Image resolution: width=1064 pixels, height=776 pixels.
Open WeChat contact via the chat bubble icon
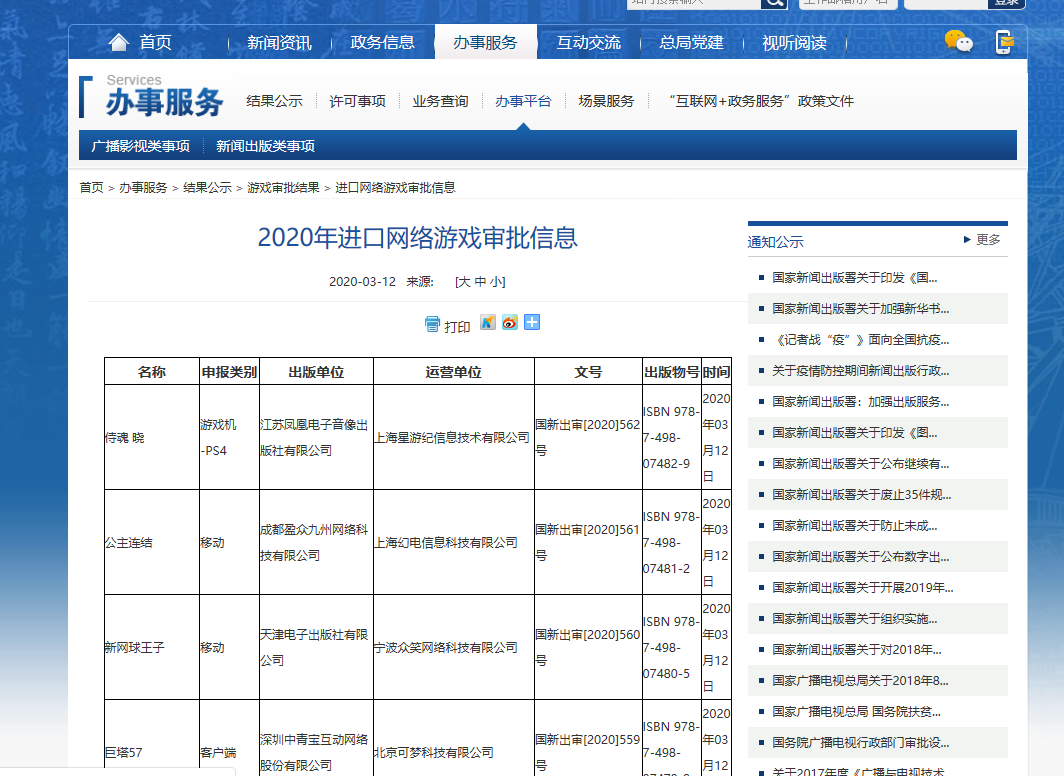[x=959, y=42]
